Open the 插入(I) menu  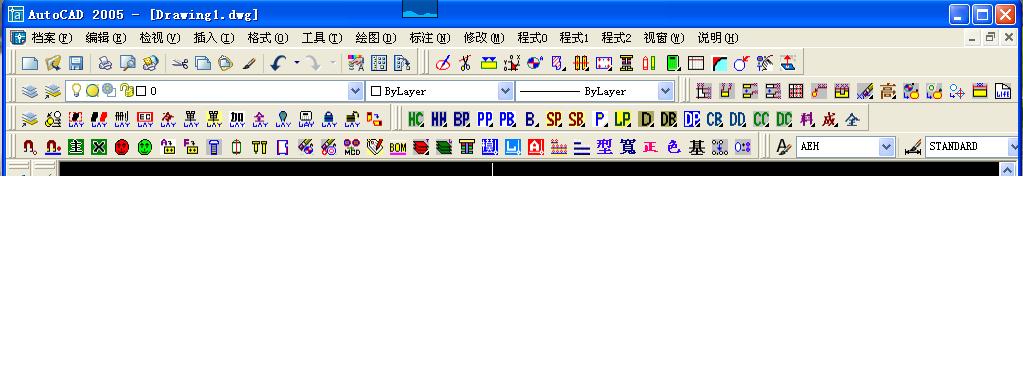click(214, 38)
